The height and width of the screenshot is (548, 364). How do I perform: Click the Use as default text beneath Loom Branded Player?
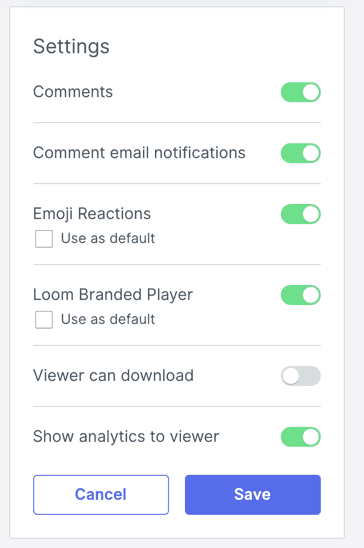[x=108, y=319]
